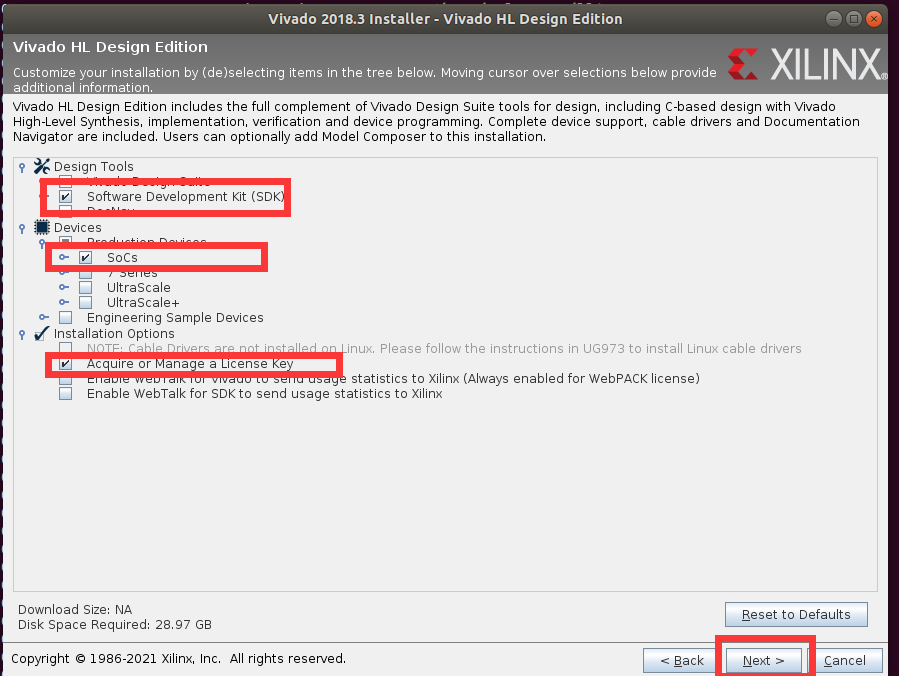899x676 pixels.
Task: Expand the UltraScale+ tree node
Action: click(x=64, y=302)
